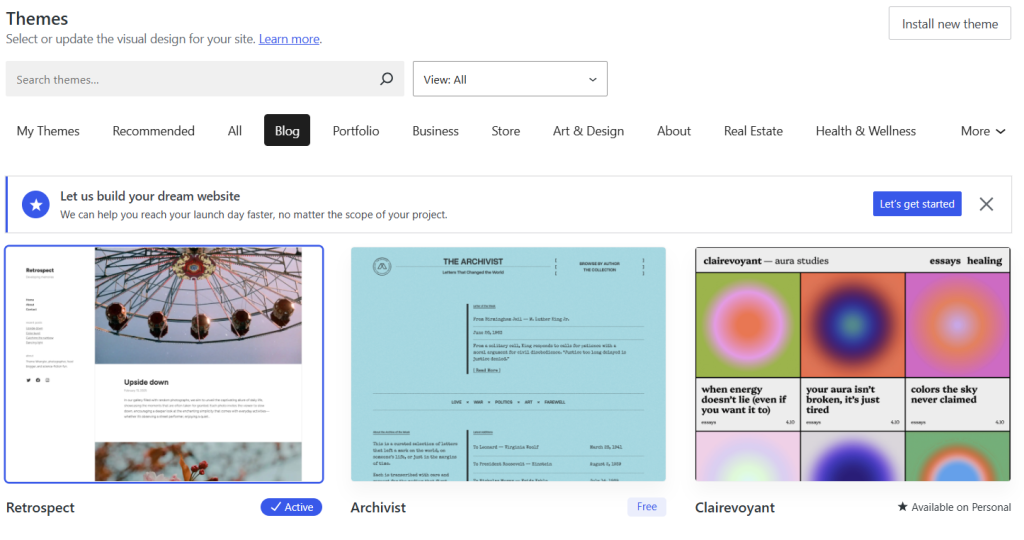
Task: Open the Clairevoyant theme preview
Action: tap(853, 364)
